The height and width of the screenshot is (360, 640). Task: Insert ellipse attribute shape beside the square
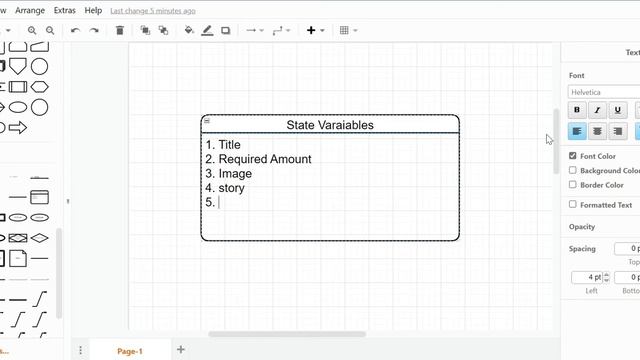click(18, 218)
